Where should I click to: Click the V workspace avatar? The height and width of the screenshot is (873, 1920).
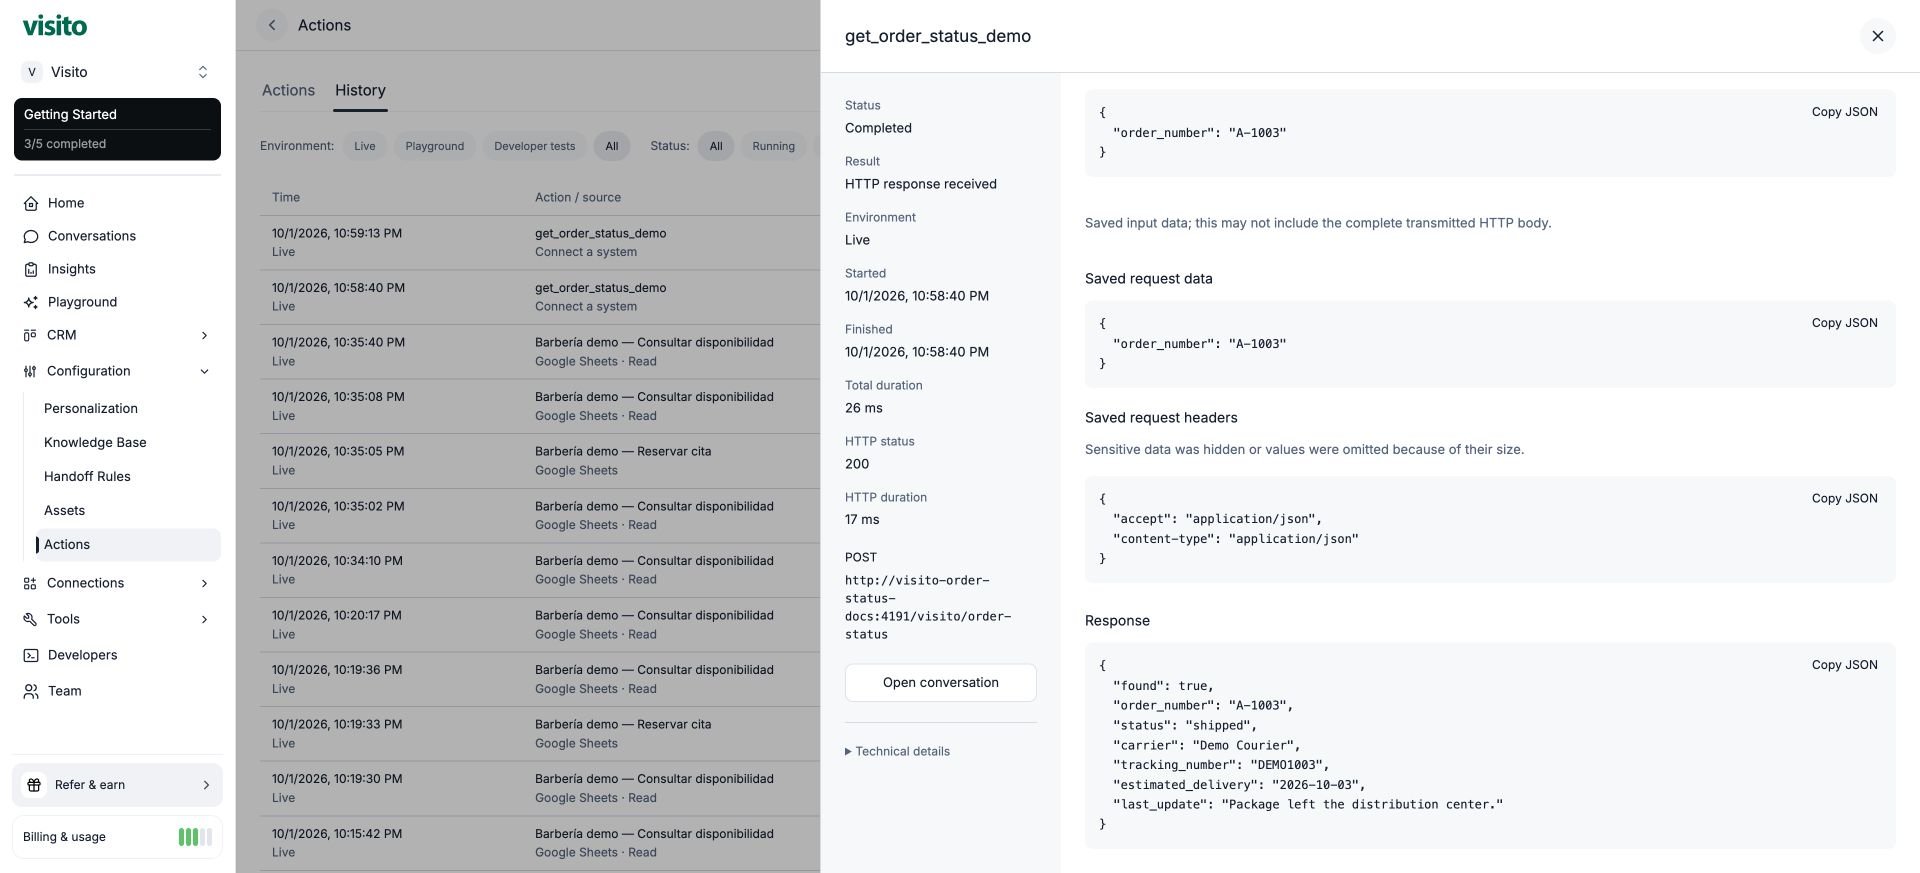click(x=32, y=72)
